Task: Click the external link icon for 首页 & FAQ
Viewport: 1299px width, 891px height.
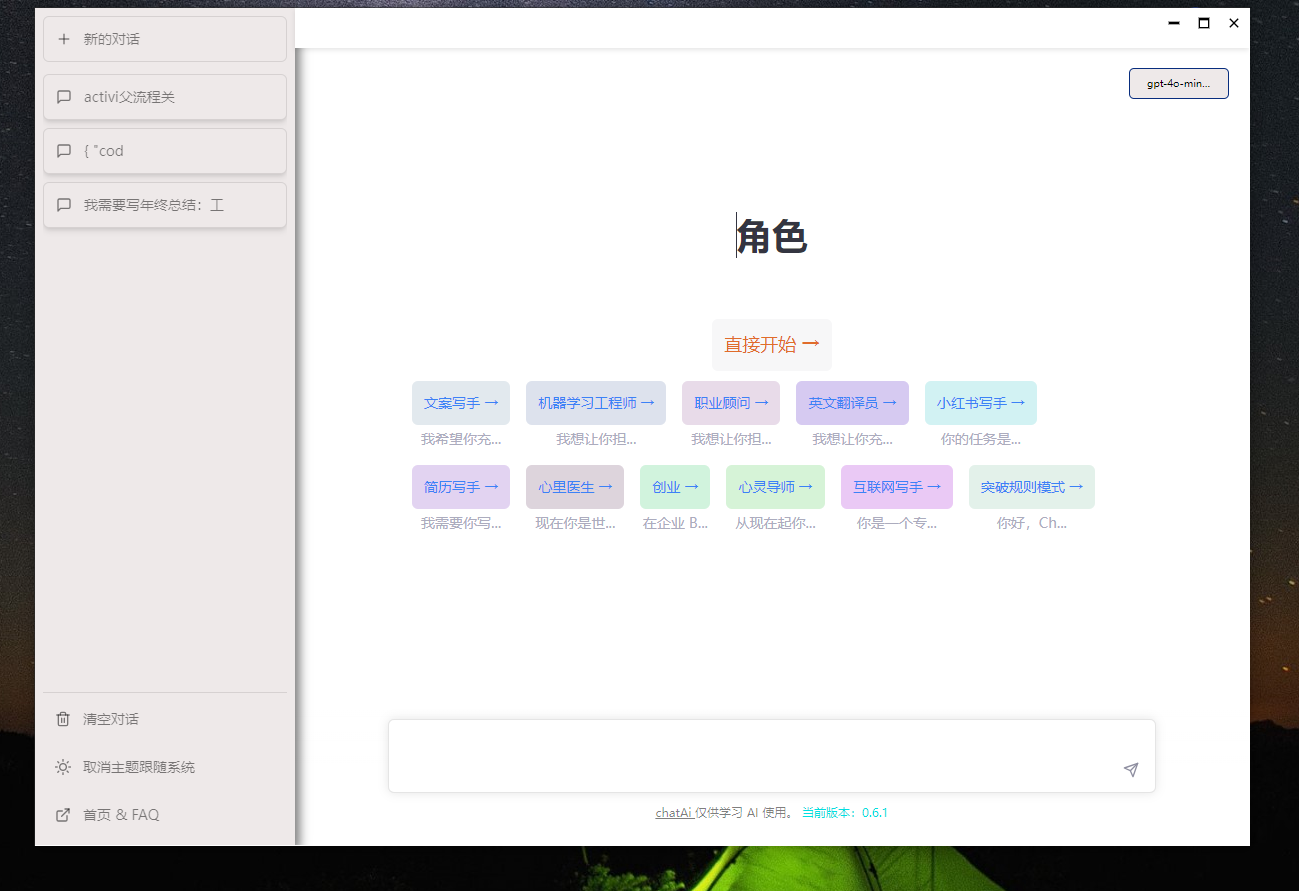Action: (x=63, y=815)
